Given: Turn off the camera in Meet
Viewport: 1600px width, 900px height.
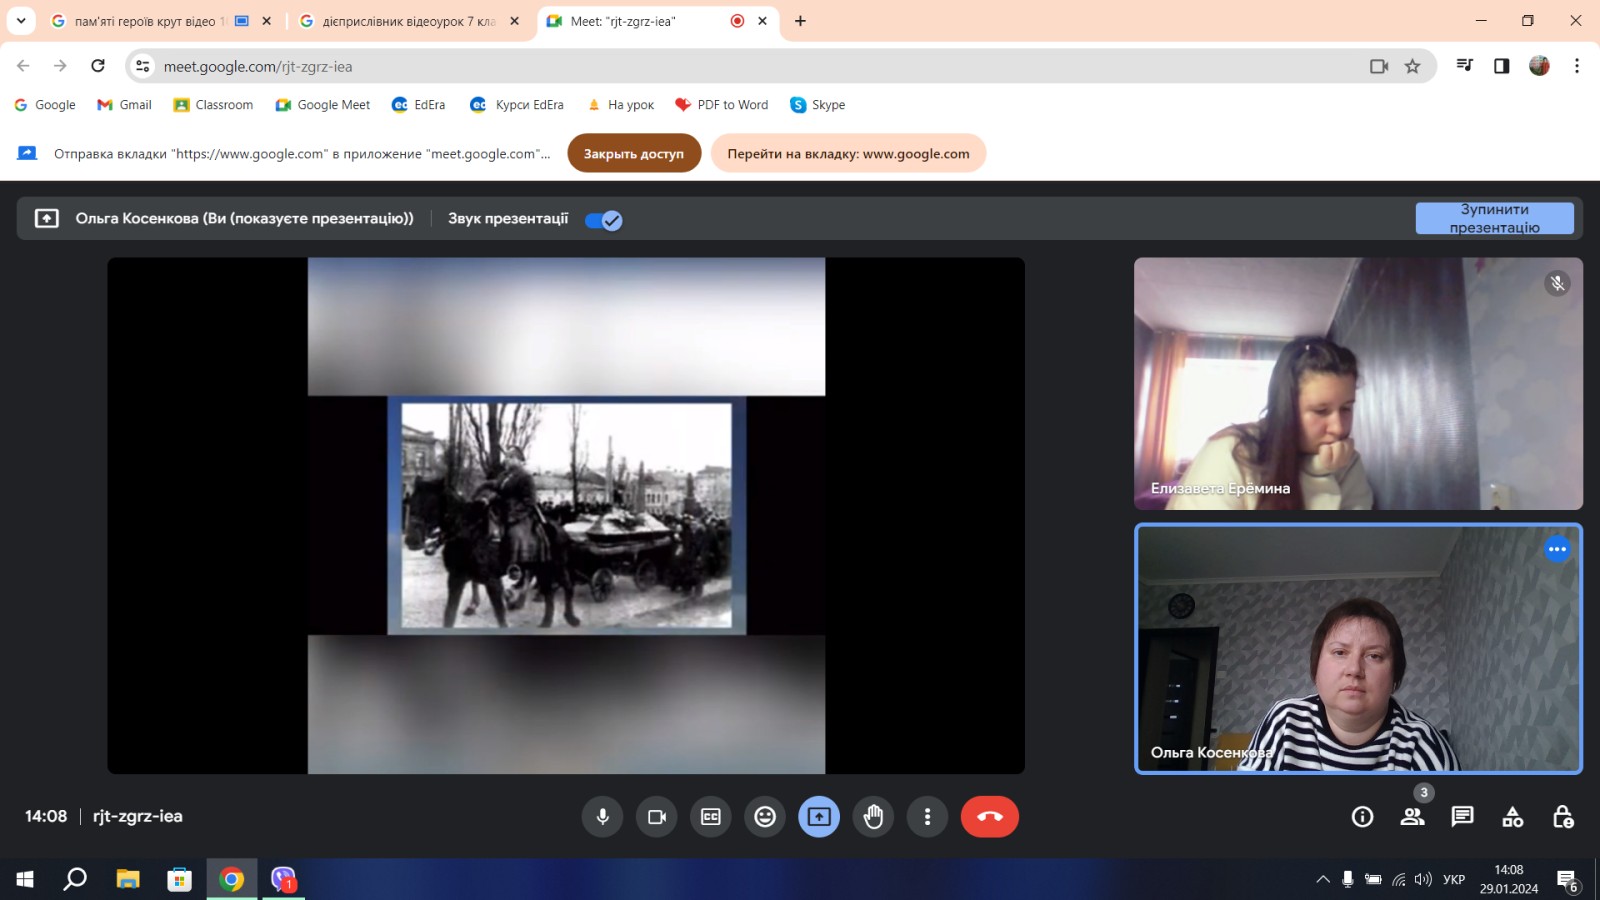Looking at the screenshot, I should (657, 817).
